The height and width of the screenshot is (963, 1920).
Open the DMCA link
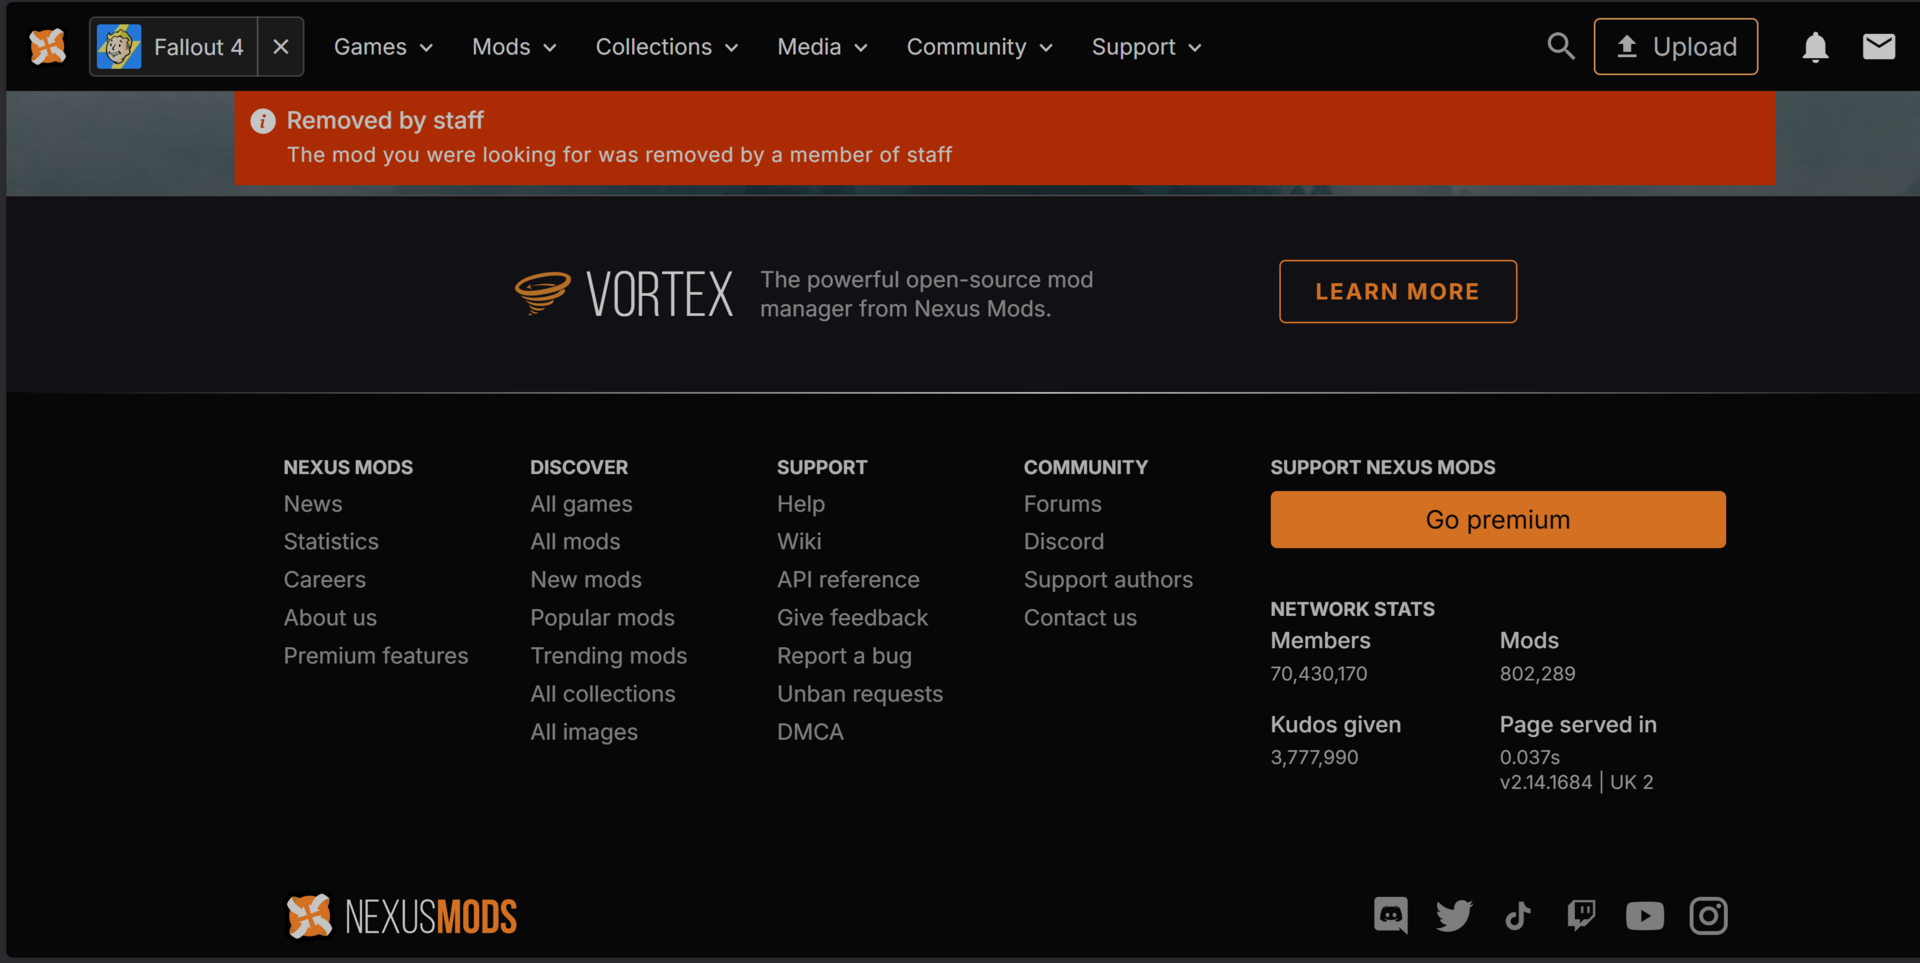click(810, 732)
